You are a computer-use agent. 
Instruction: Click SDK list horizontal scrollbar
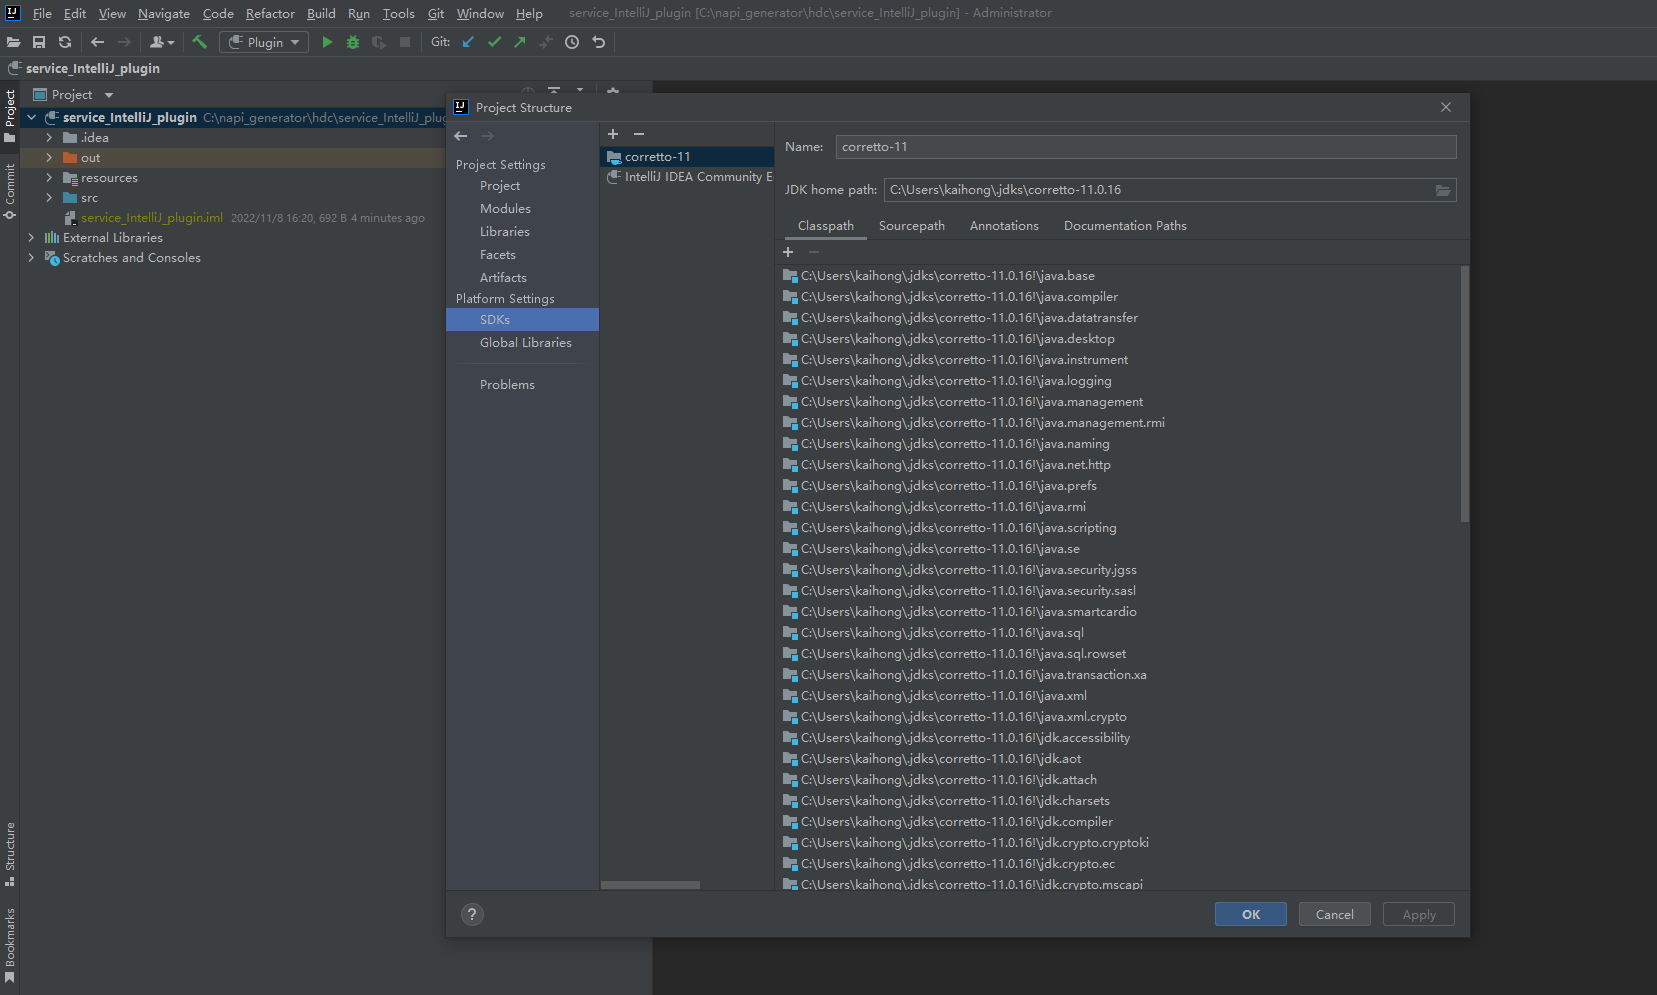(x=650, y=885)
